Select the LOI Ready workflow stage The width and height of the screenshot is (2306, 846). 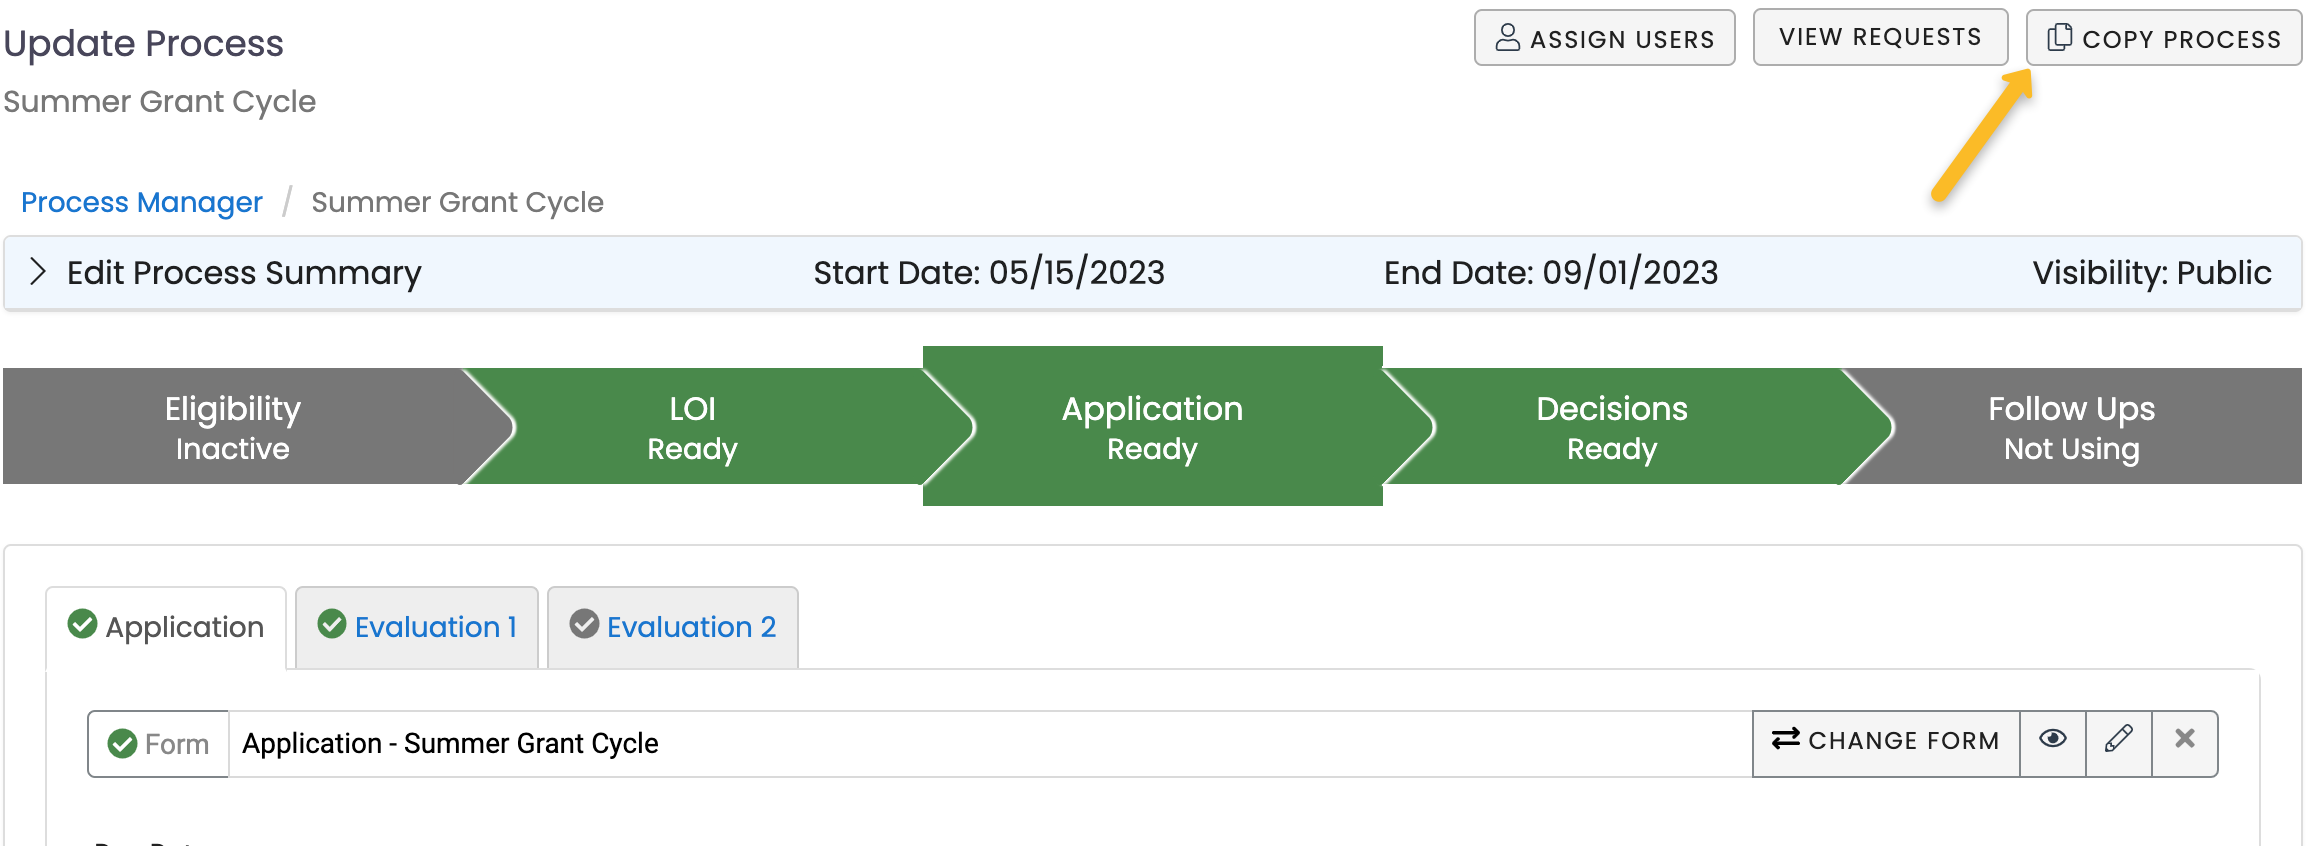(691, 426)
